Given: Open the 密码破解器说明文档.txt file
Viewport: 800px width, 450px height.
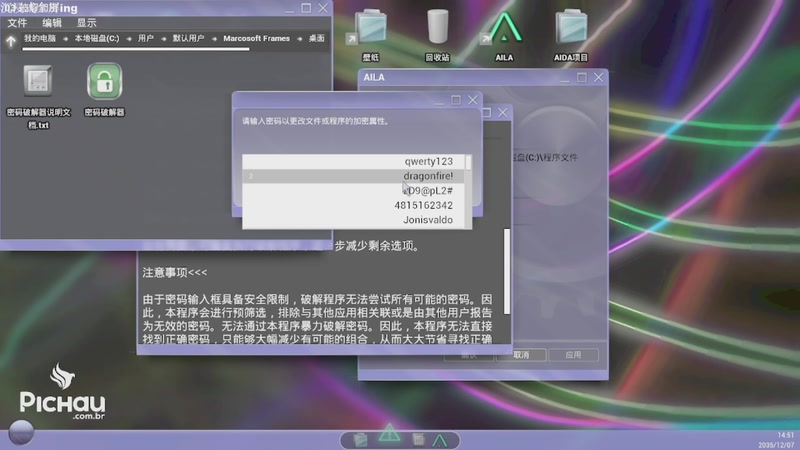Looking at the screenshot, I should (38, 82).
